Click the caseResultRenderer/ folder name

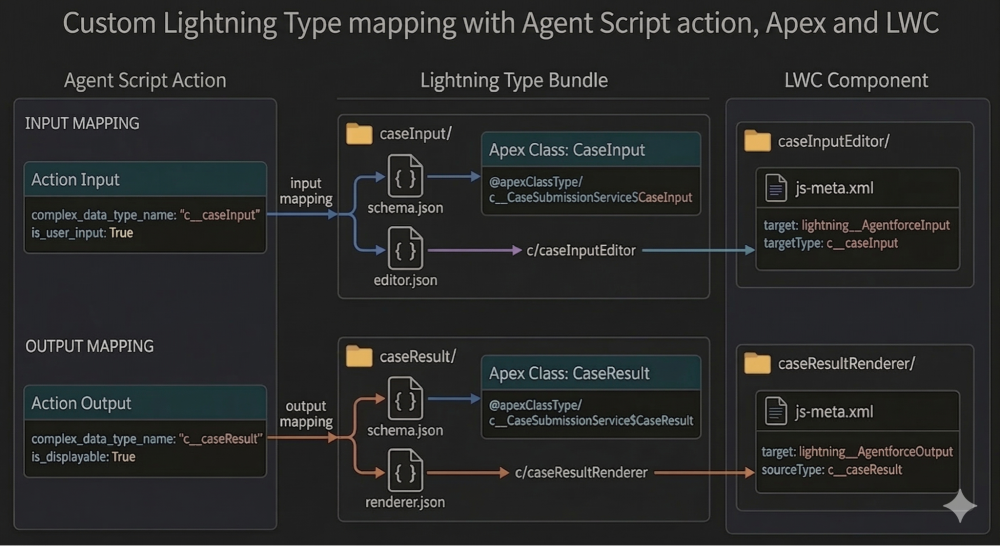[x=846, y=364]
